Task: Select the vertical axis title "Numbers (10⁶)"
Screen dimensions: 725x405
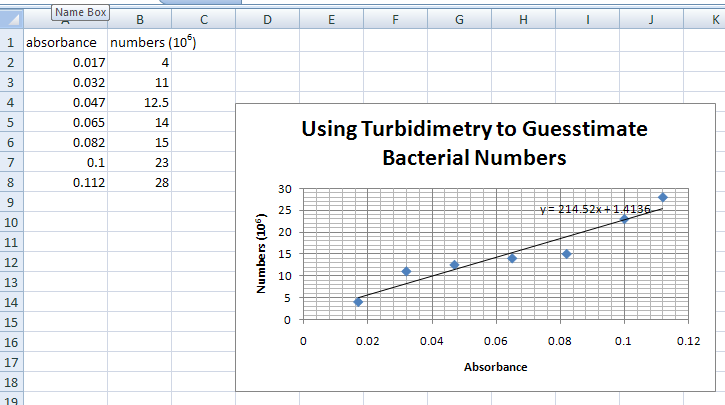Action: [x=262, y=254]
